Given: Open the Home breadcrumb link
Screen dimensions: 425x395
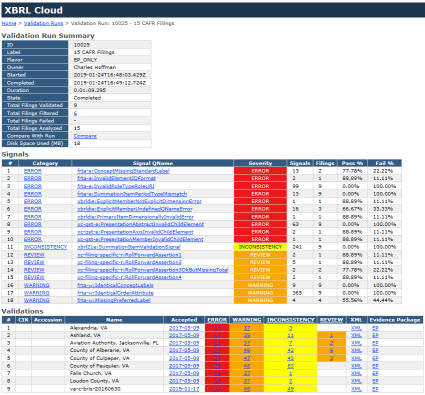Looking at the screenshot, I should [x=9, y=23].
